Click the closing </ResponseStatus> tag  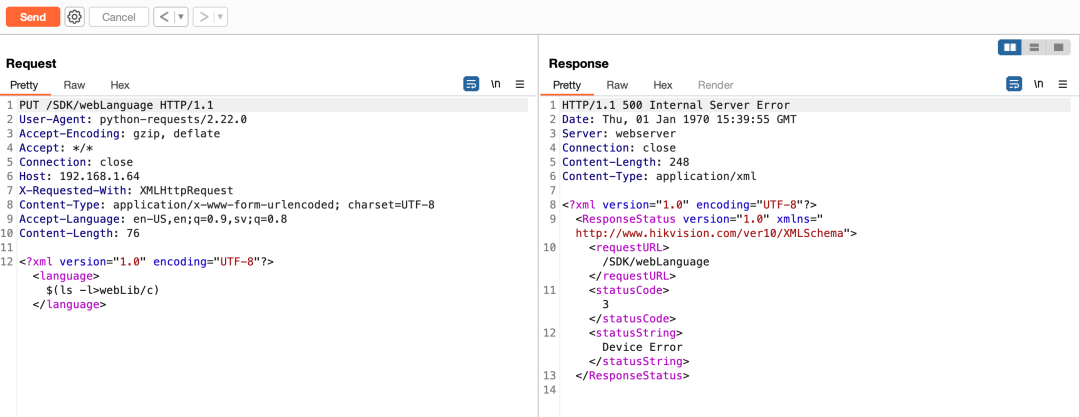[632, 376]
